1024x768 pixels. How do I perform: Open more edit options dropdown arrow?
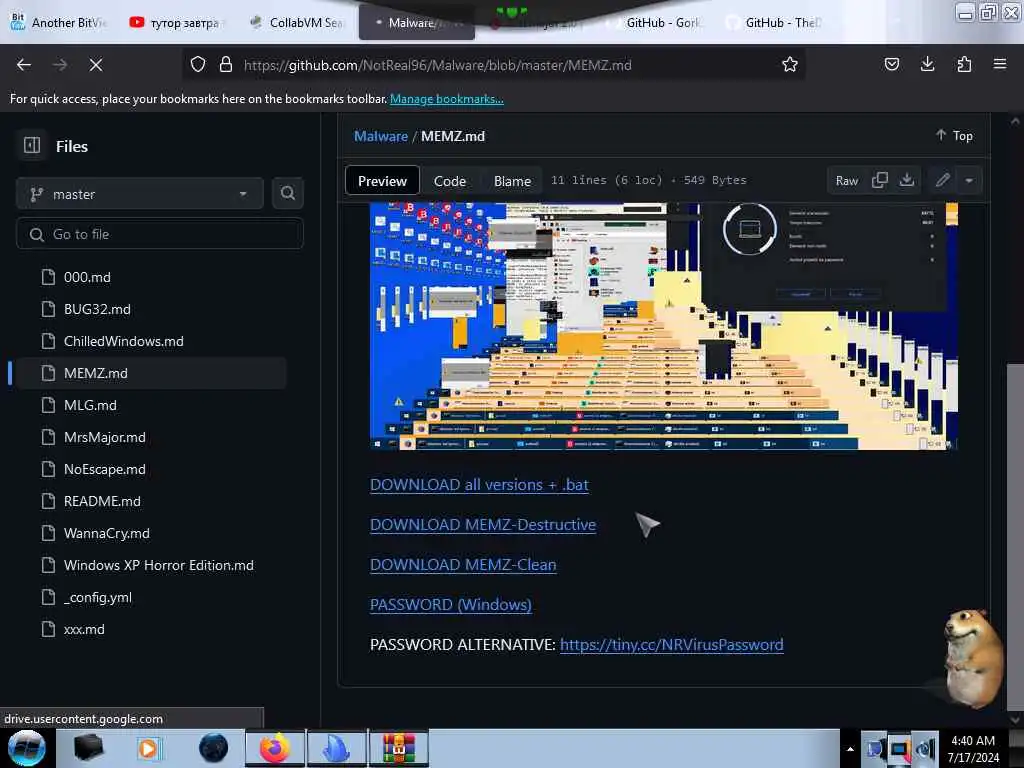coord(969,180)
